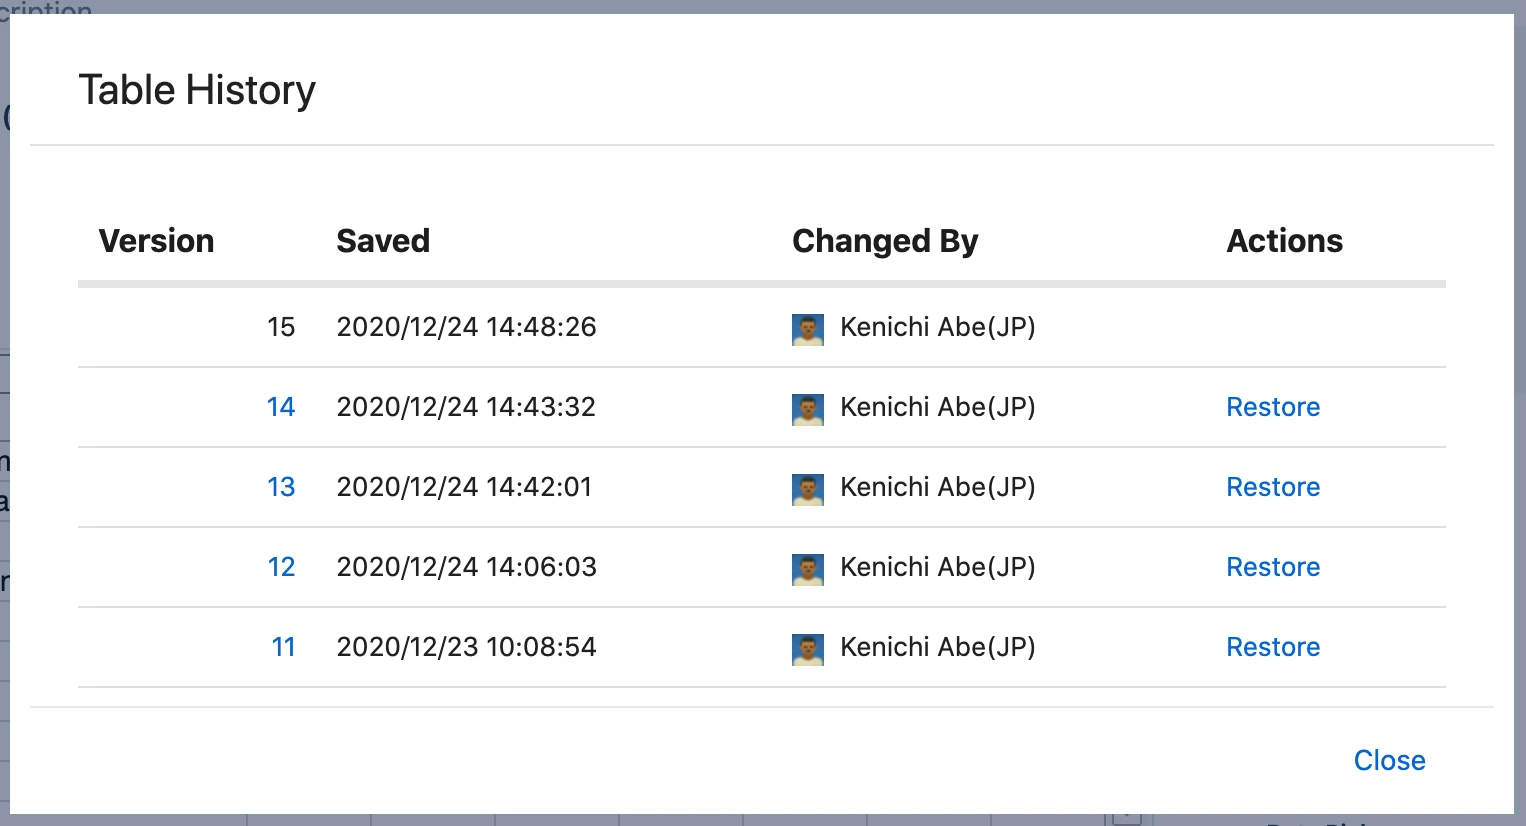Click the Version column header
This screenshot has width=1526, height=826.
pyautogui.click(x=157, y=241)
